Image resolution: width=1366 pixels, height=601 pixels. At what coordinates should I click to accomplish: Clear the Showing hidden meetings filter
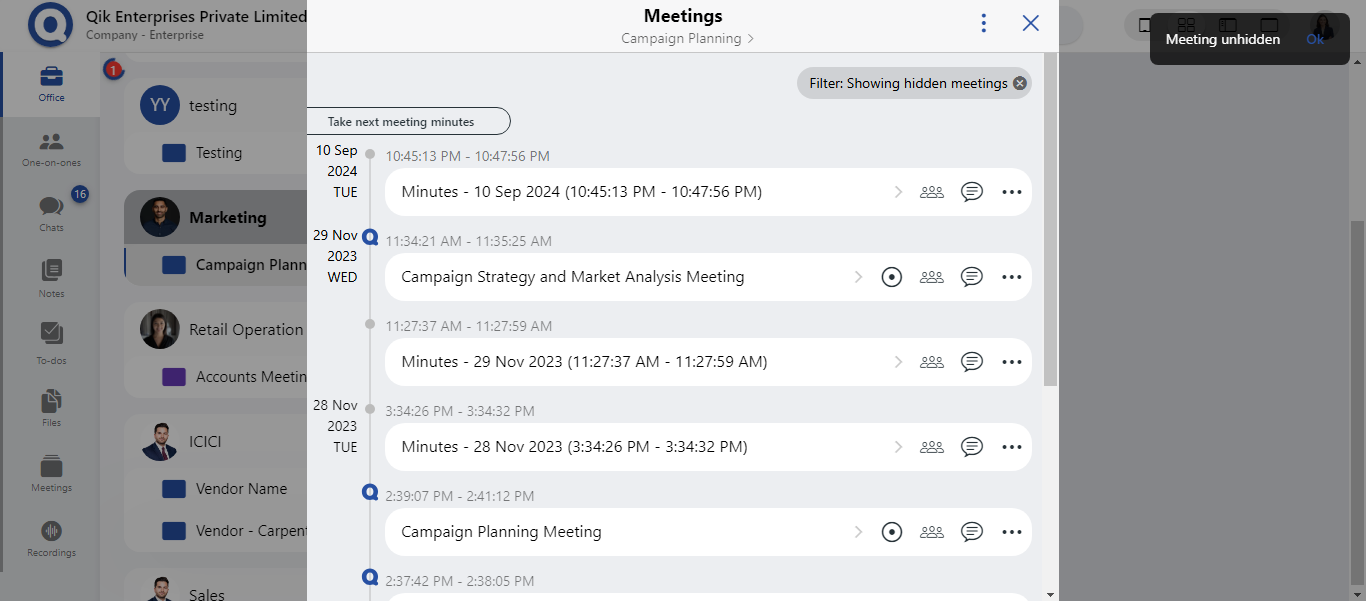pos(1019,83)
